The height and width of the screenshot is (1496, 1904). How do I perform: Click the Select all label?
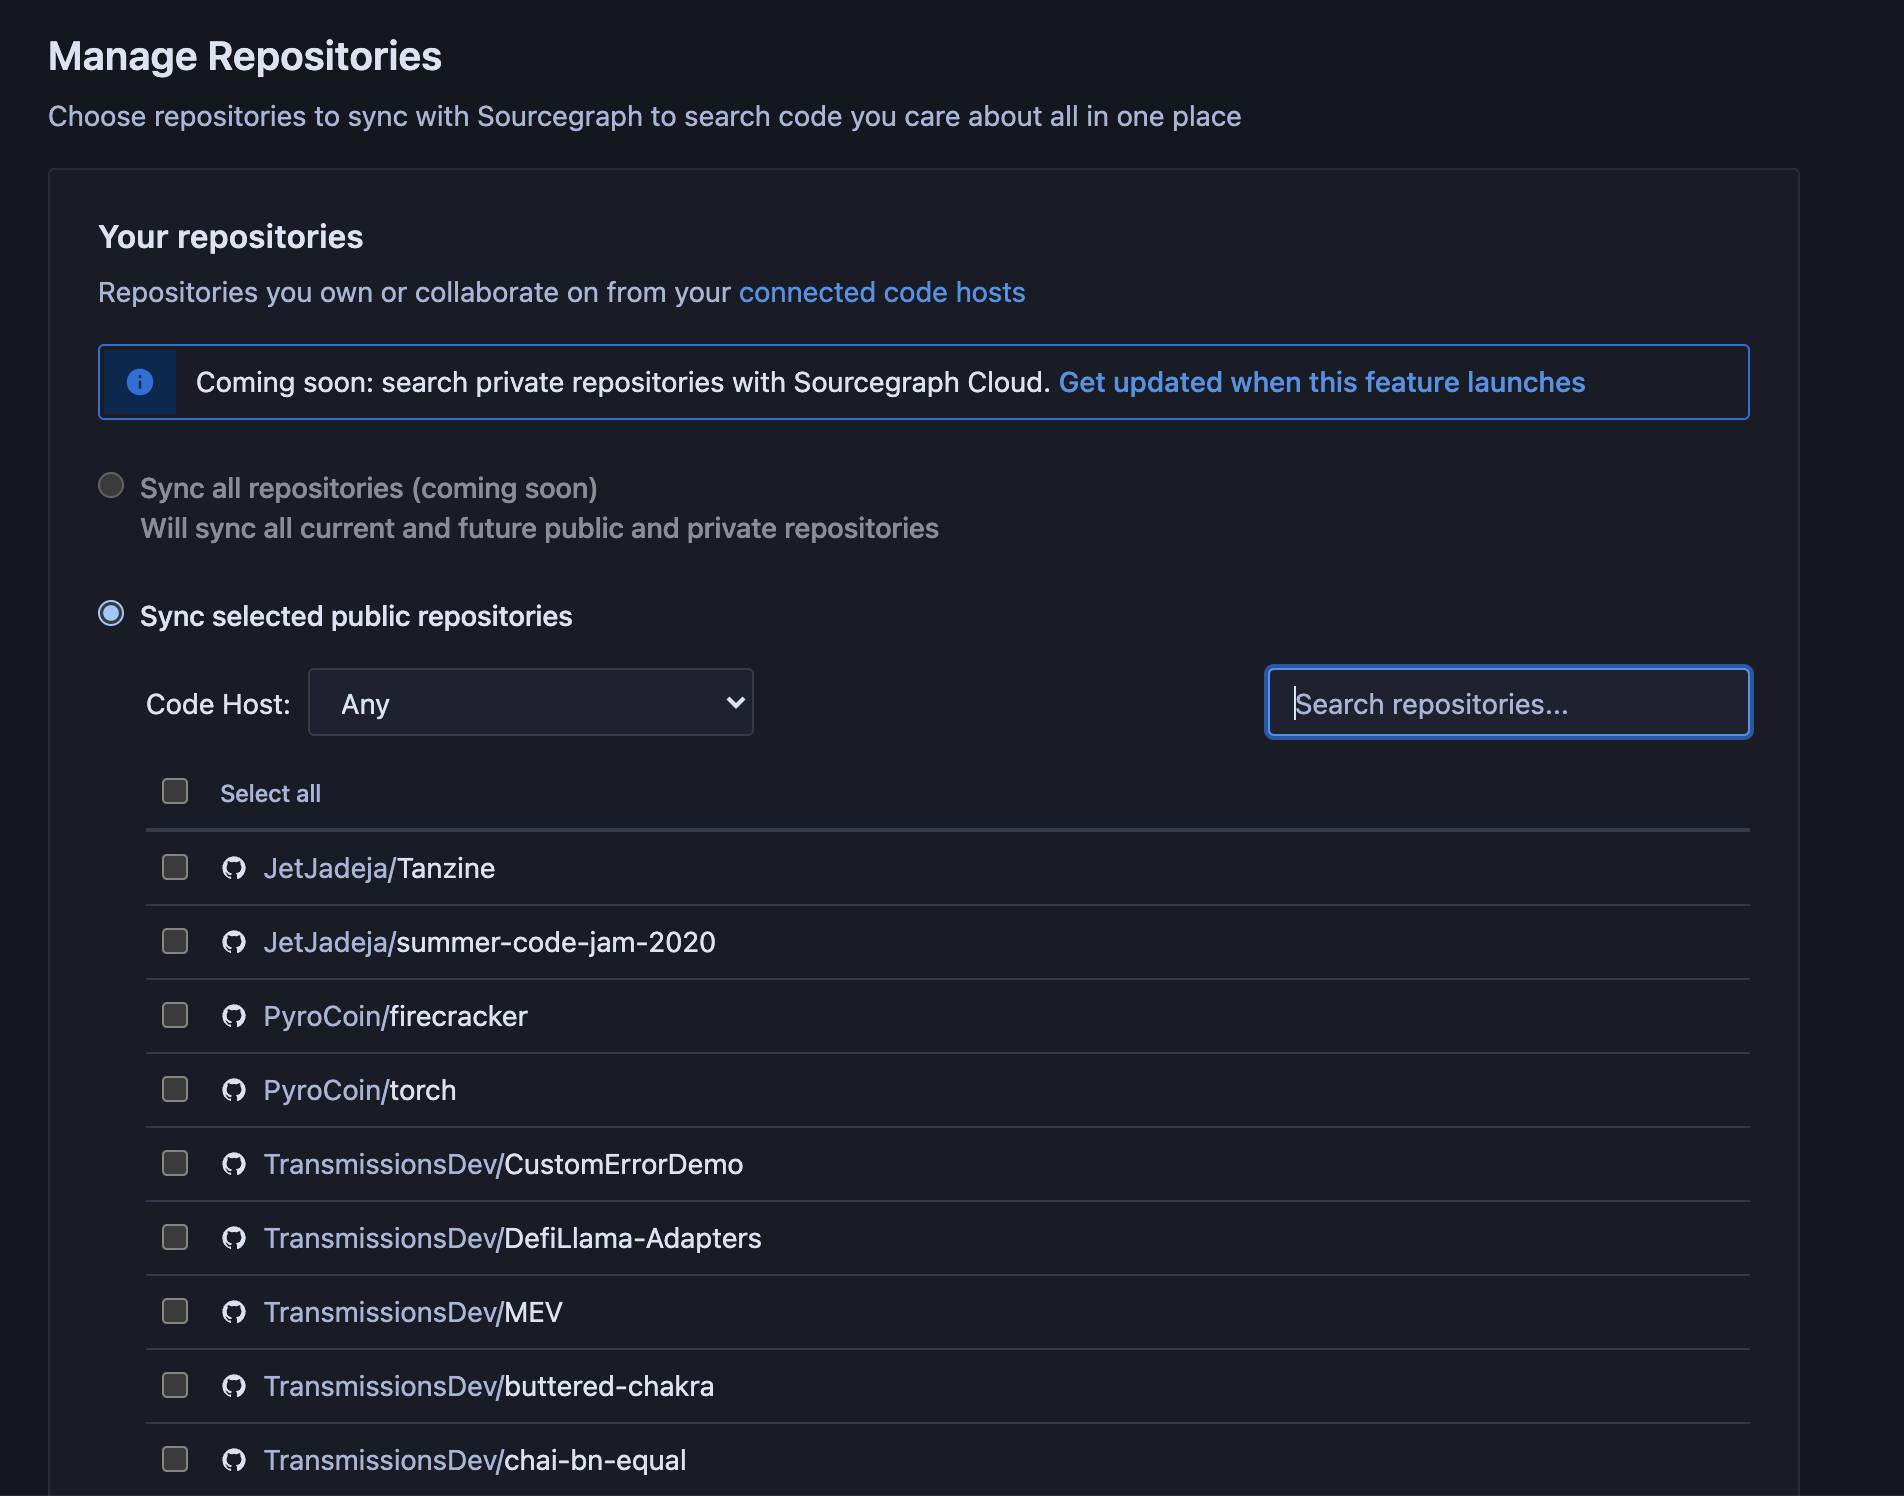[x=270, y=793]
